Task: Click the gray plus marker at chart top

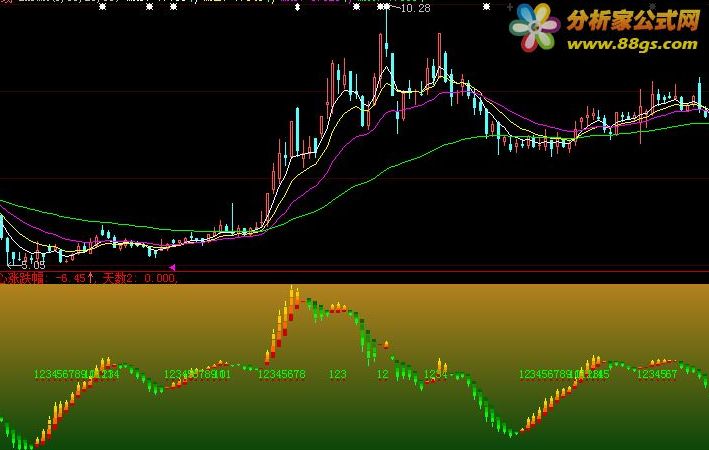Action: (510, 7)
